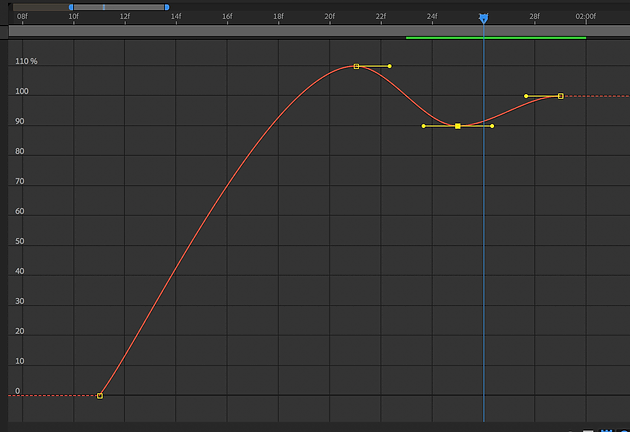Jump to 28f on the time ruler
630x432 pixels.
[x=534, y=16]
